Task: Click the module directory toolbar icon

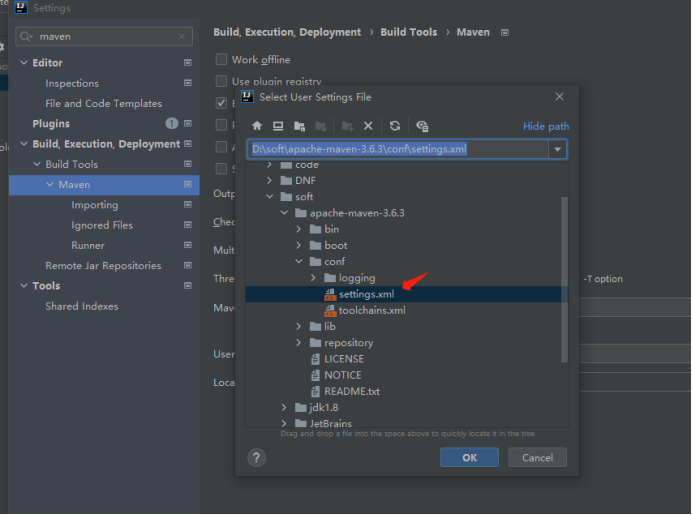Action: [321, 126]
